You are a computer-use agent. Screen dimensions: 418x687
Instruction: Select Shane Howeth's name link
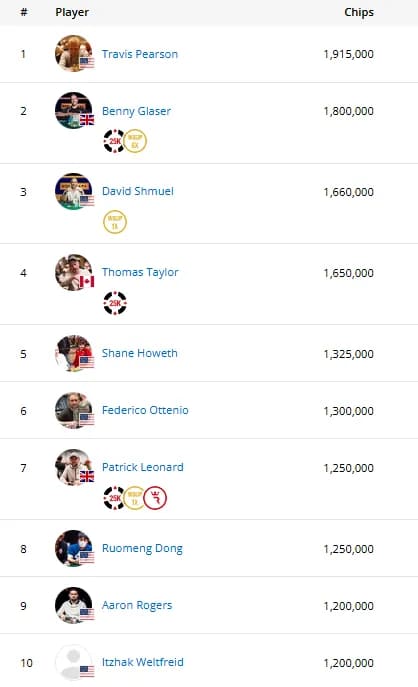click(140, 353)
